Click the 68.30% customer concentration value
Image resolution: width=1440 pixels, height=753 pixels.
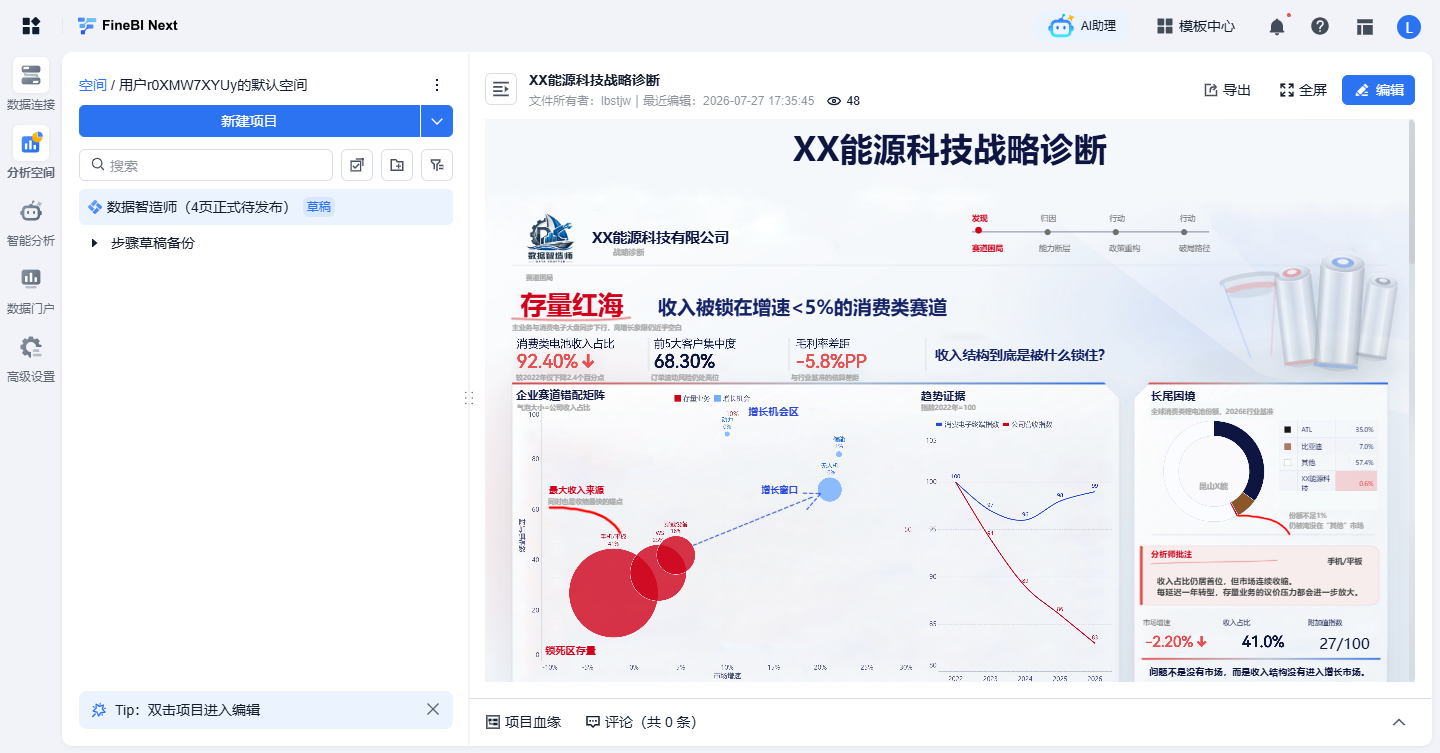point(684,361)
